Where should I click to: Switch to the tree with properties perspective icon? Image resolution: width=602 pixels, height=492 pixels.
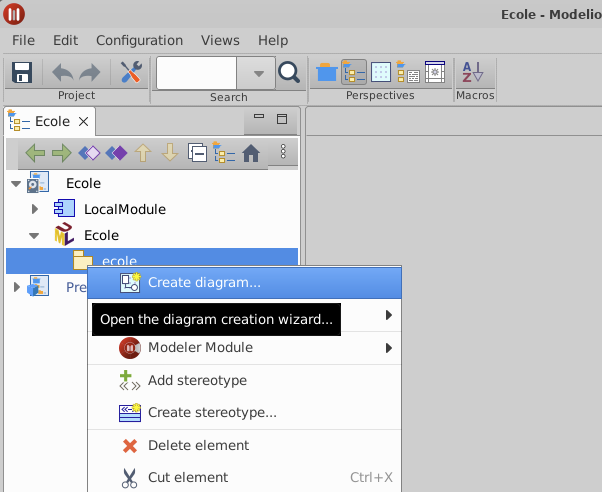(x=408, y=72)
